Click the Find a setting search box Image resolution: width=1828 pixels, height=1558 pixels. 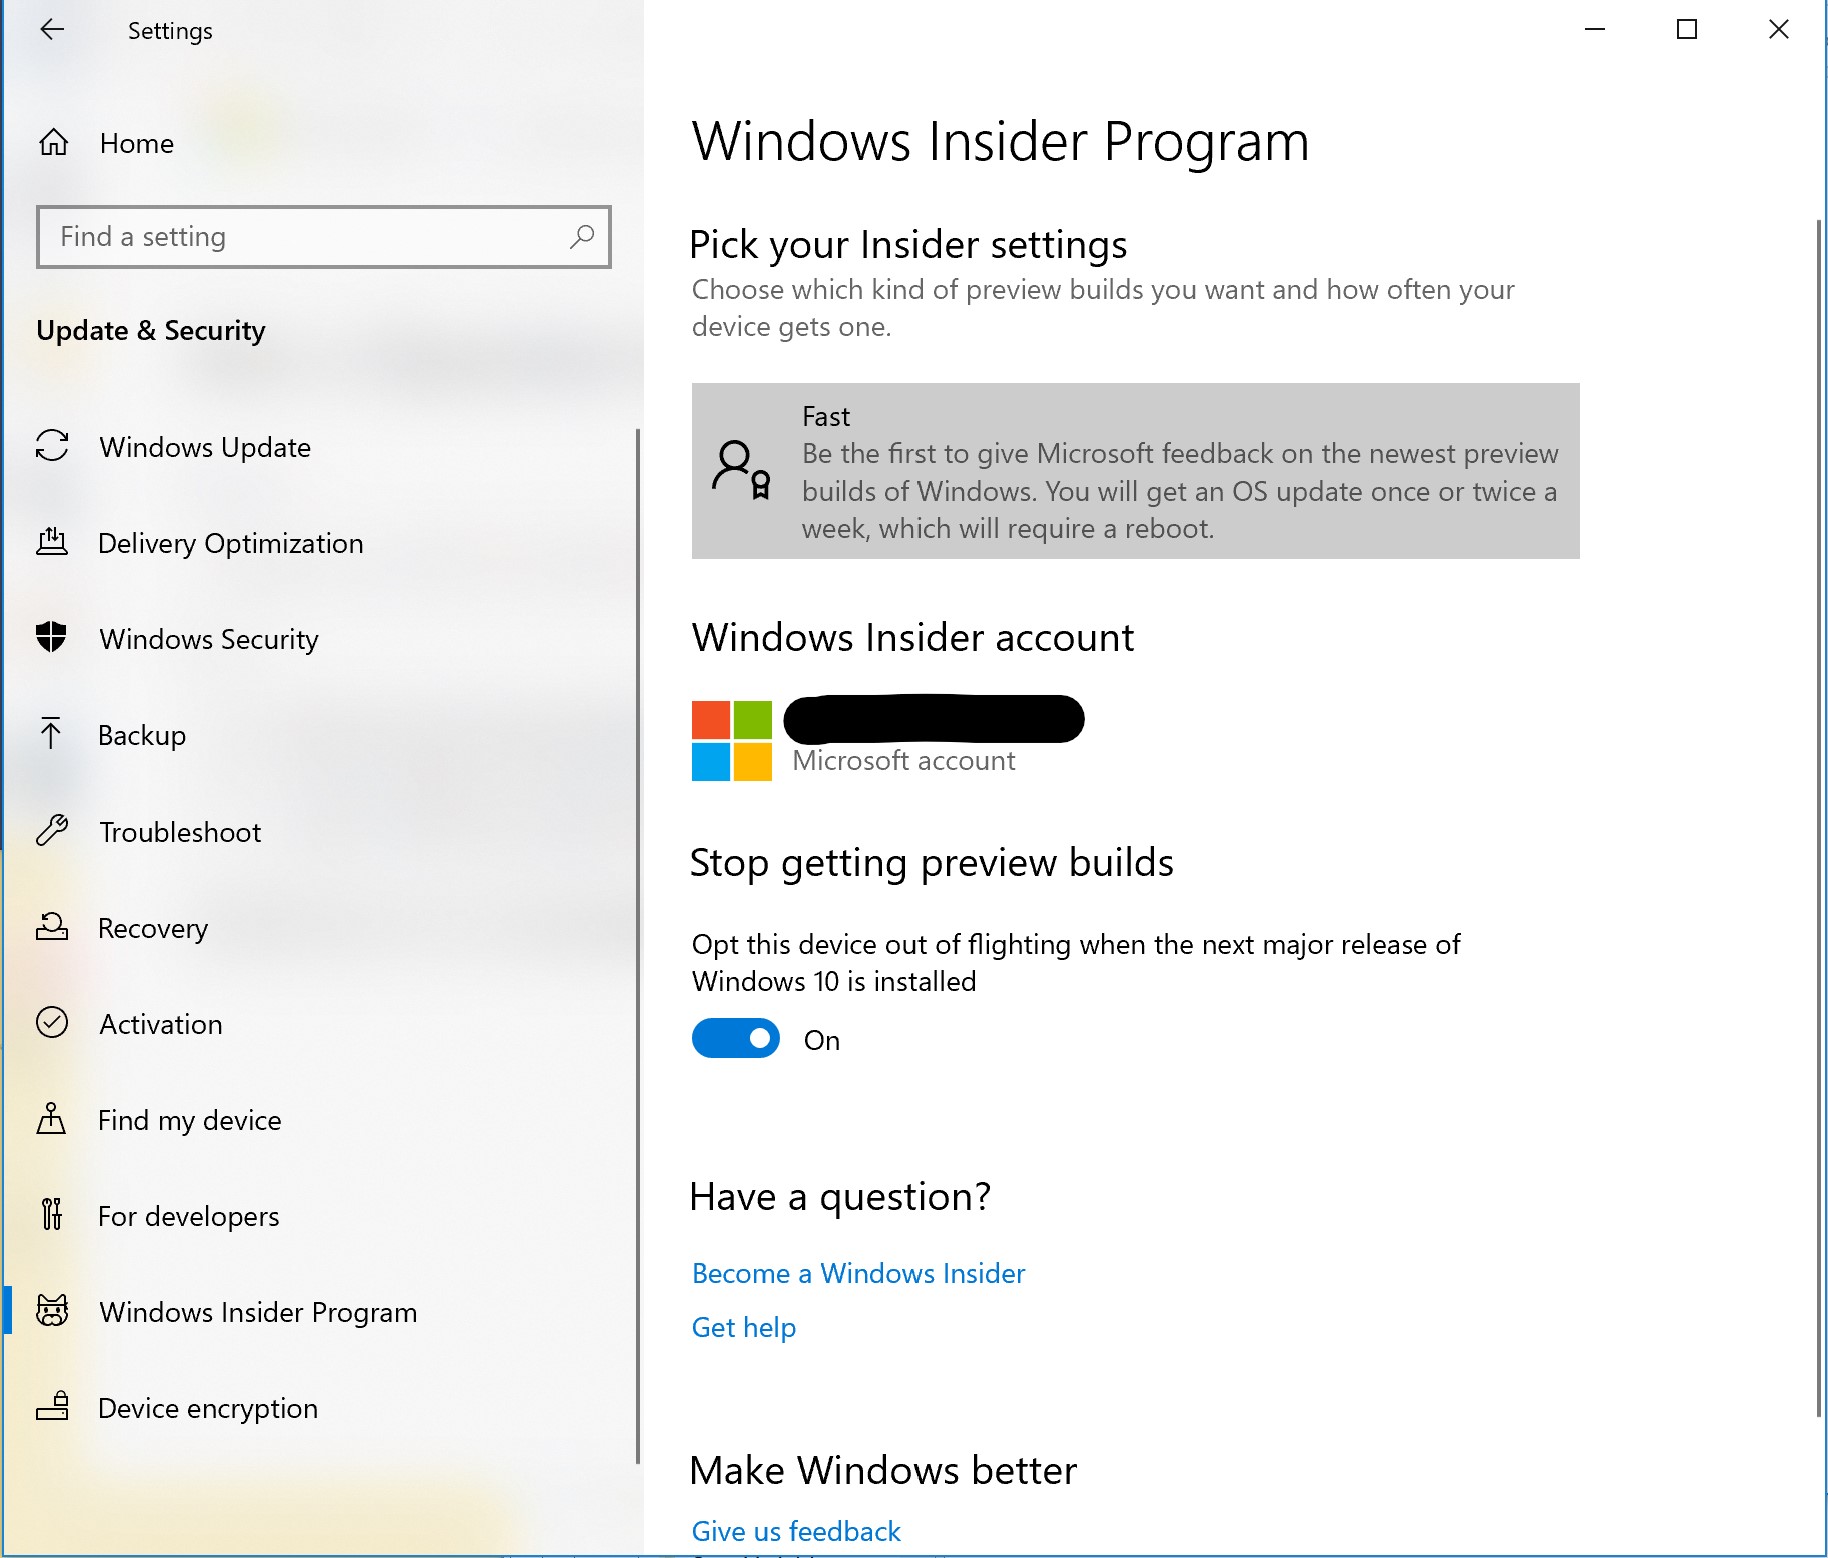pos(324,237)
